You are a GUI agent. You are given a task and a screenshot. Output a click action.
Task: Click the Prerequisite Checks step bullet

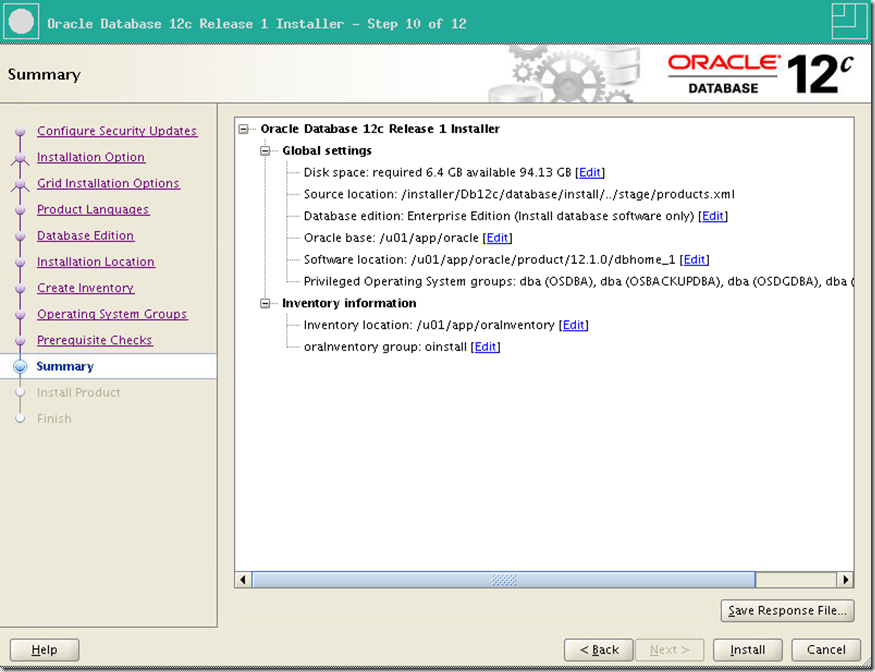(x=20, y=342)
